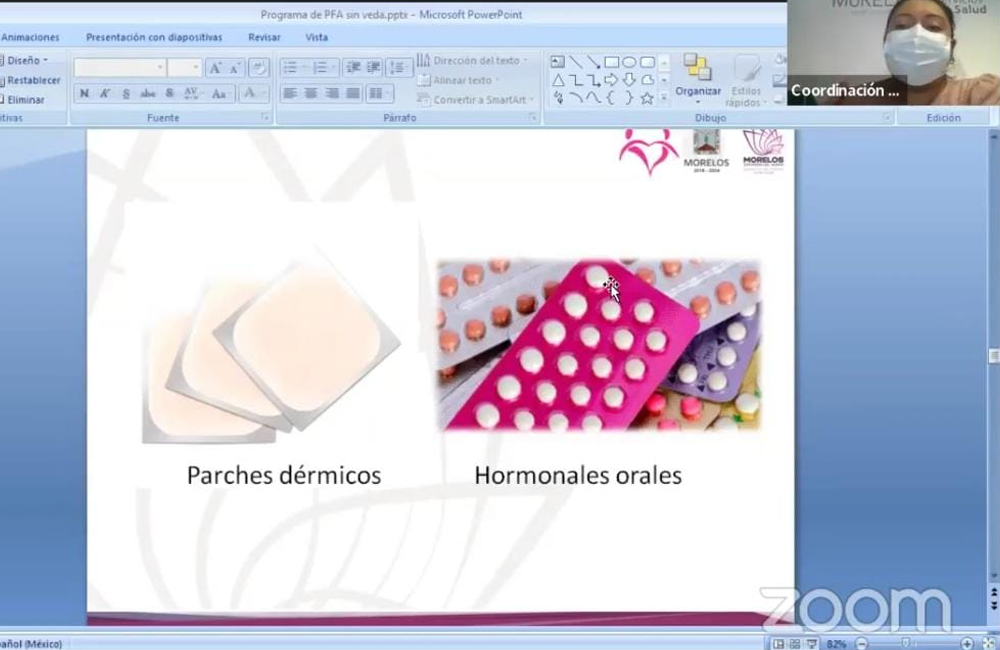Image resolution: width=1000 pixels, height=650 pixels.
Task: Open the font color (A) dropdown
Action: (x=253, y=94)
